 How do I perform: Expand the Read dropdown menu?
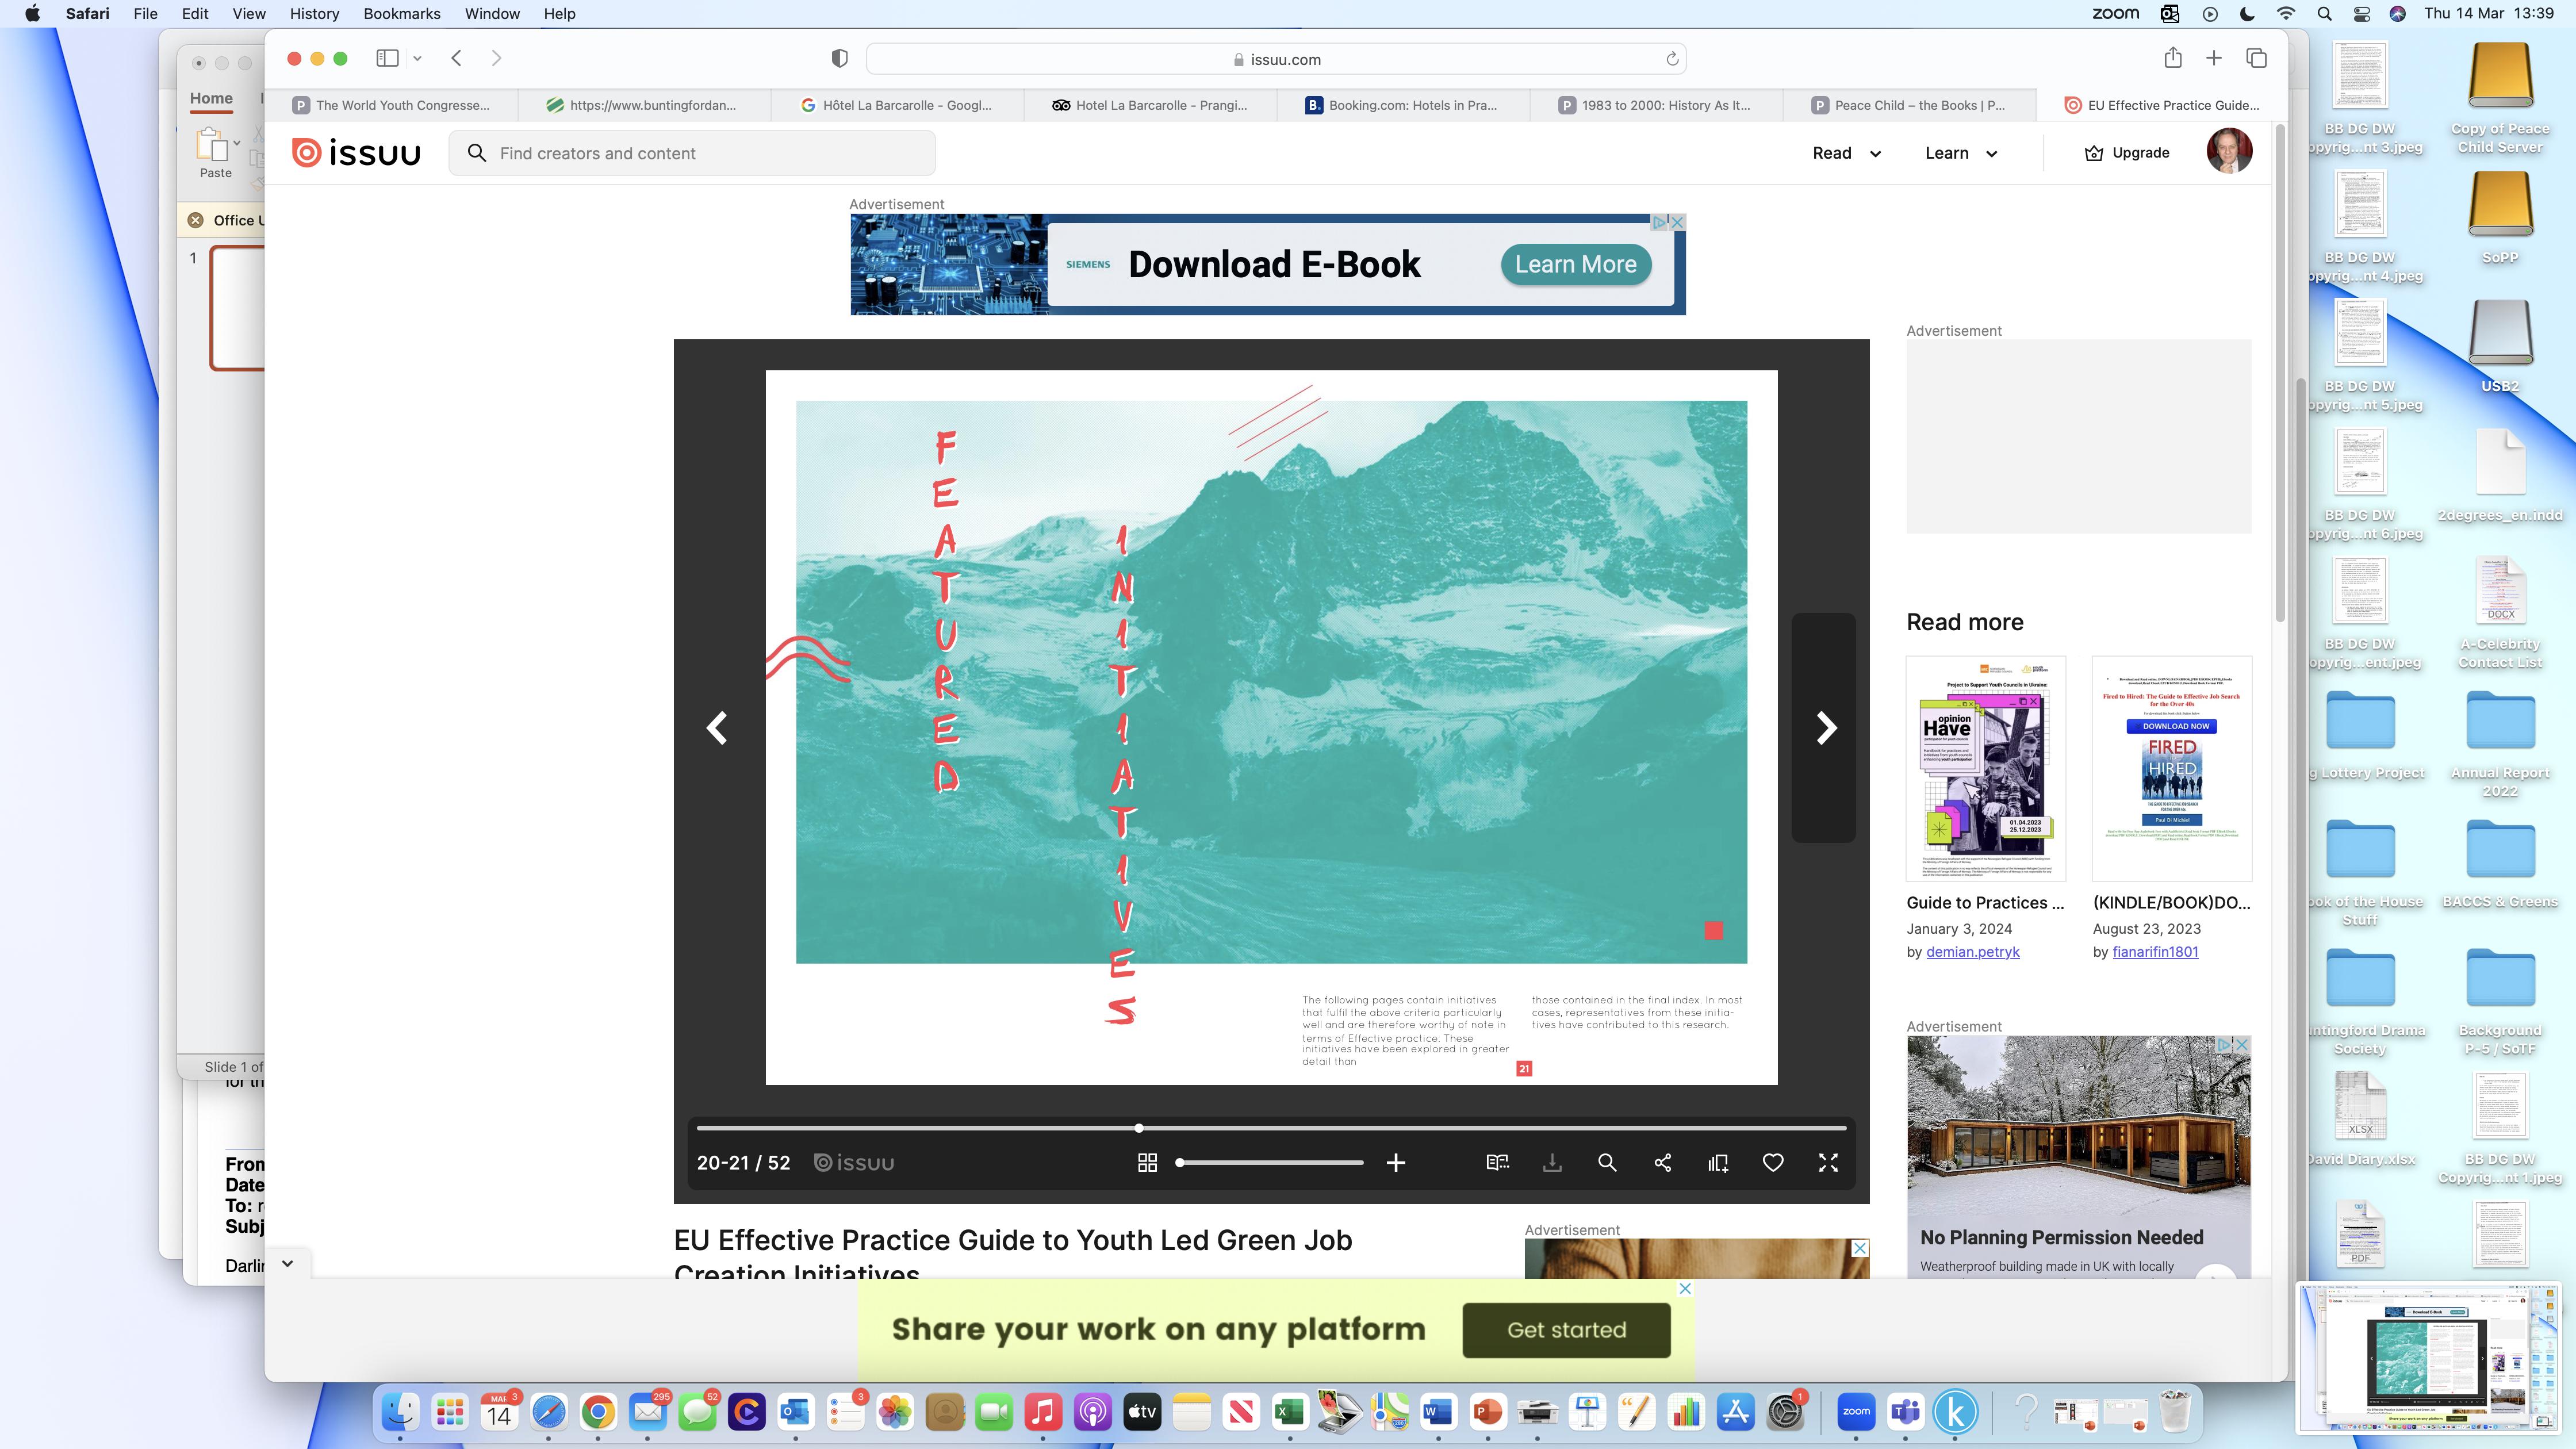(x=1846, y=153)
